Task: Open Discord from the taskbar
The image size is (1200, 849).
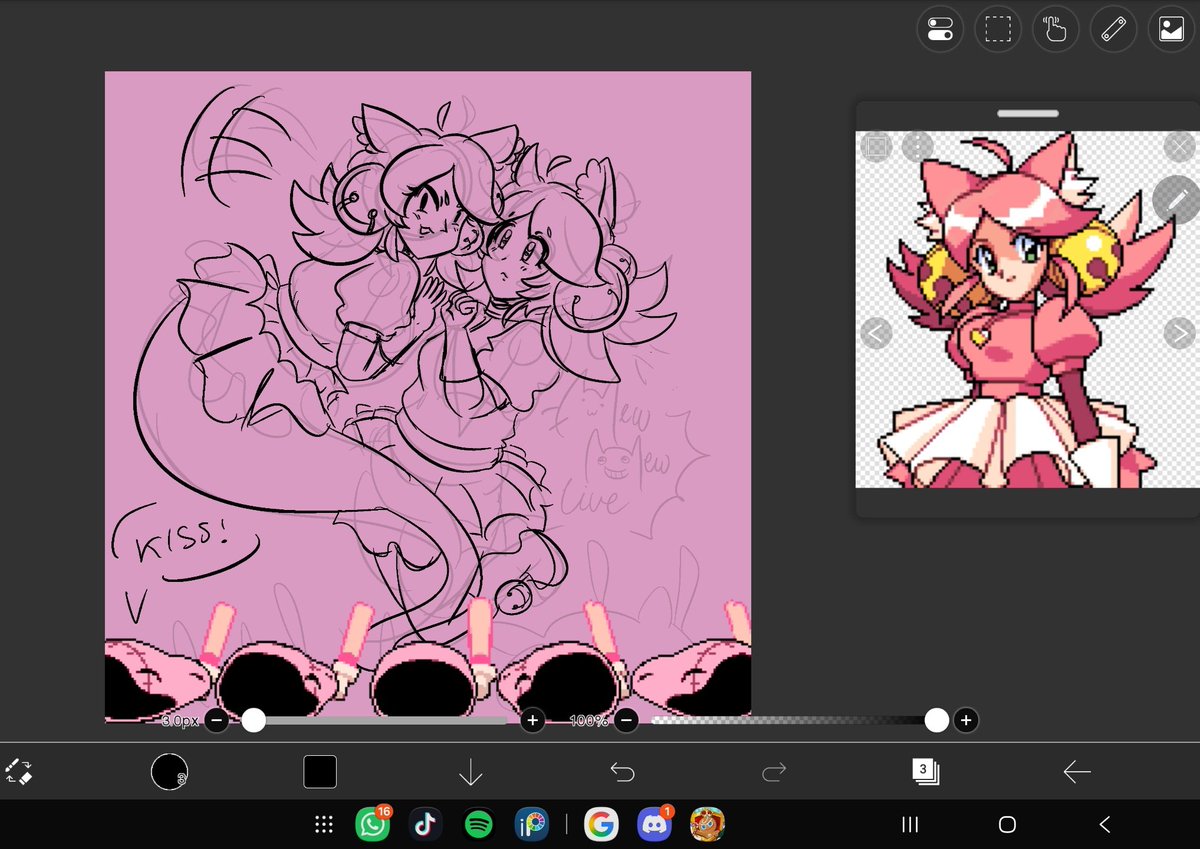Action: coord(654,825)
